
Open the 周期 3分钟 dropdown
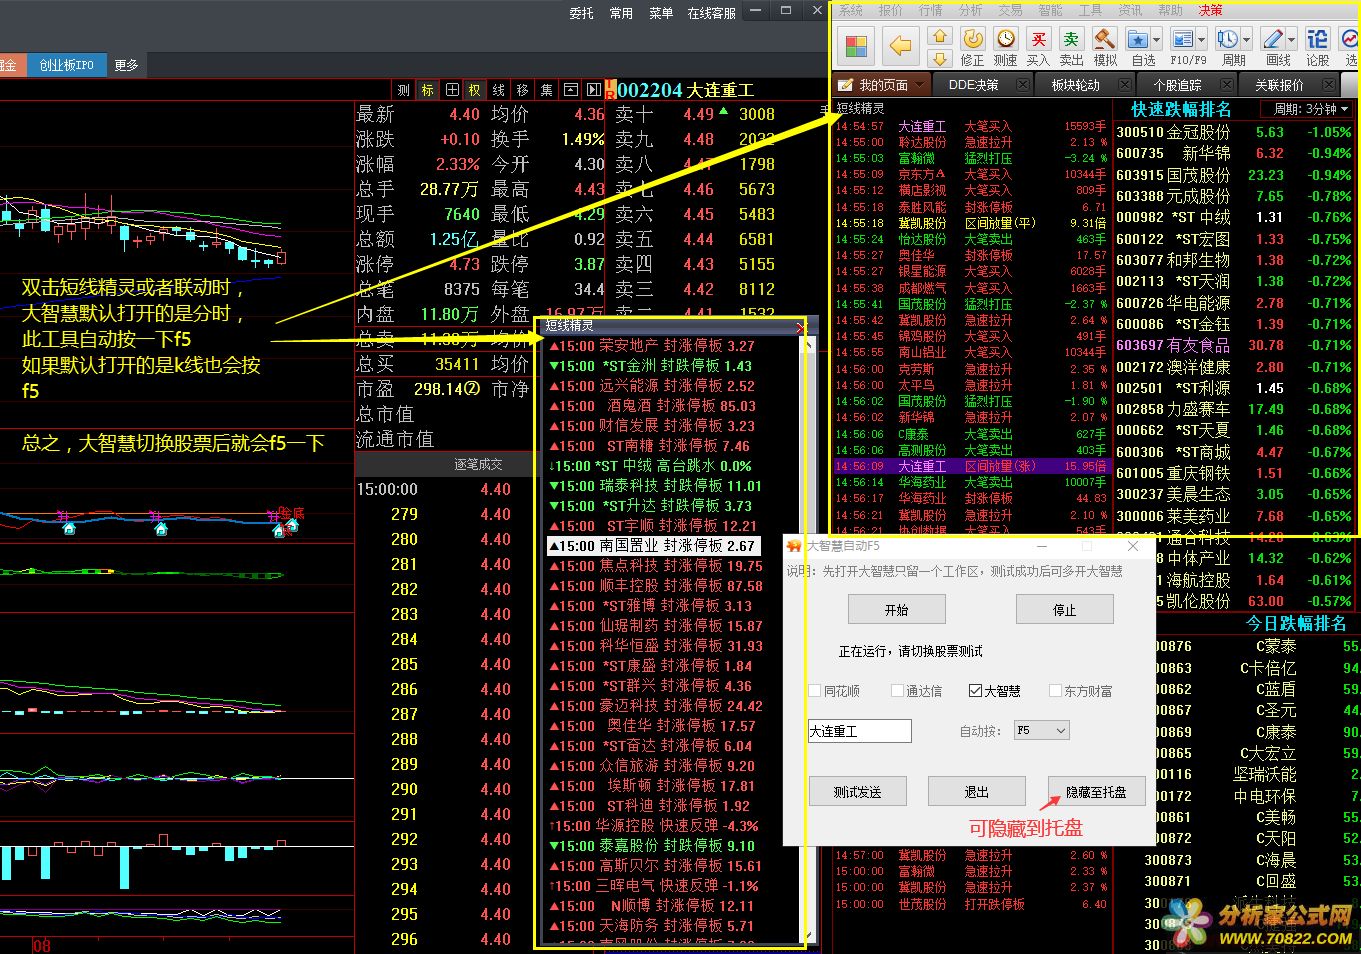click(1308, 109)
